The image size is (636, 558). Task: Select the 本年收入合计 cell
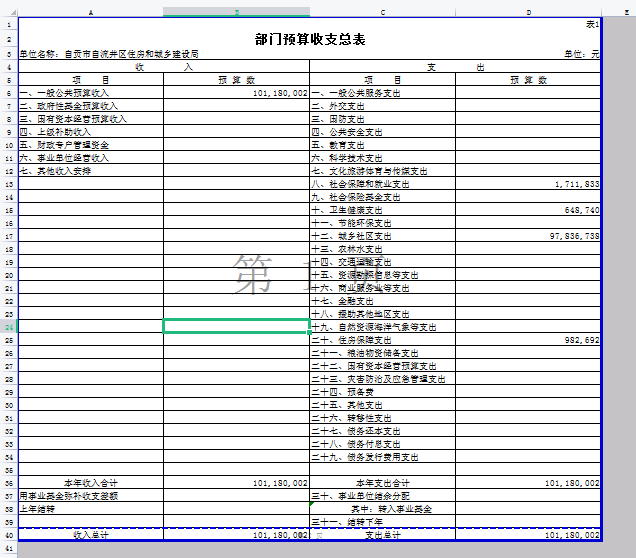click(91, 483)
